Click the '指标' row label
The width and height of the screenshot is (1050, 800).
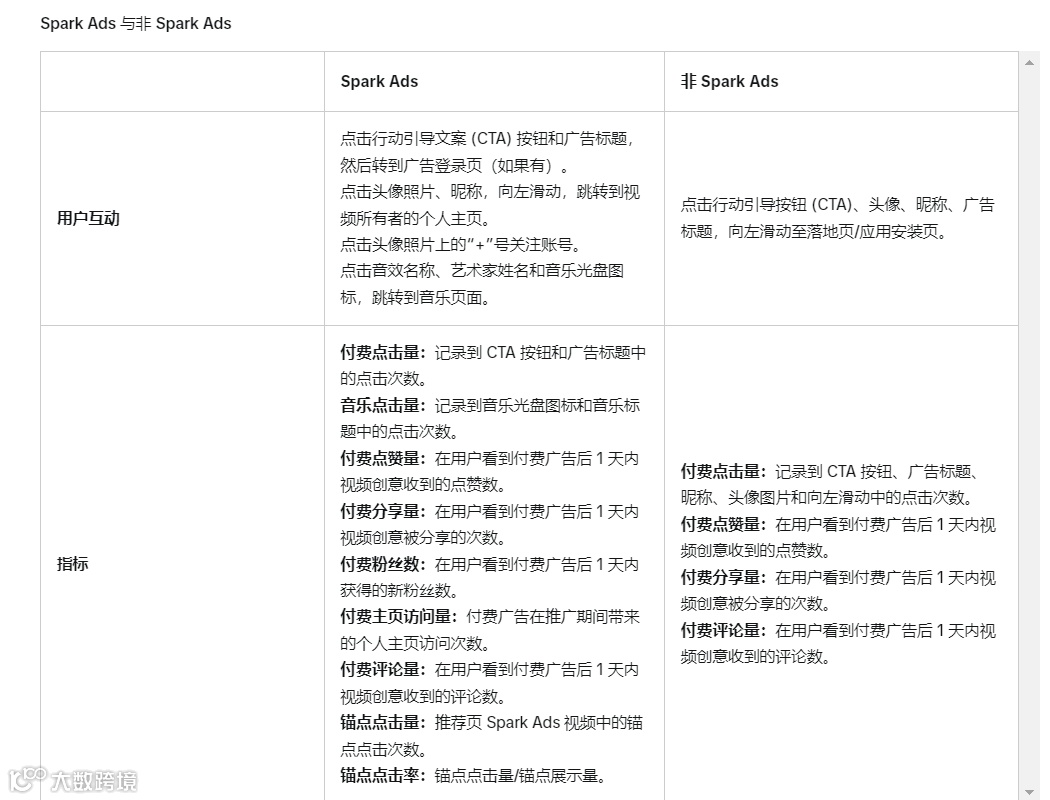click(x=72, y=564)
